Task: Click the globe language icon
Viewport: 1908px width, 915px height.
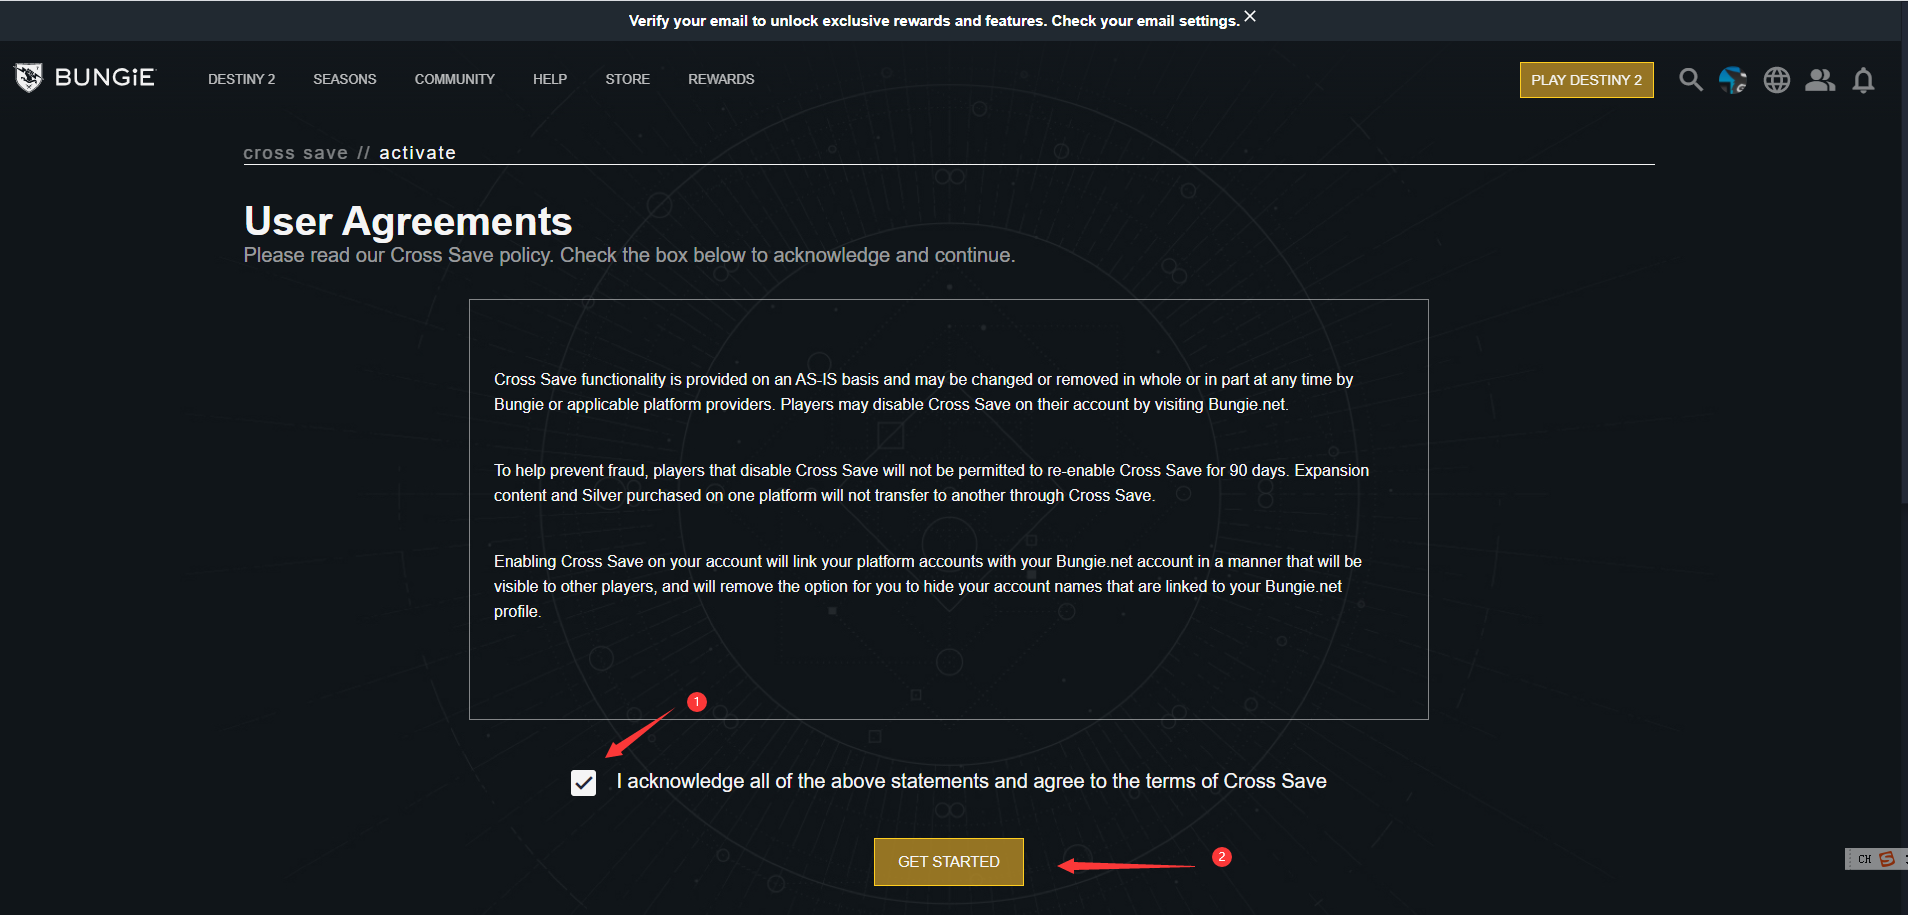Action: [1777, 80]
